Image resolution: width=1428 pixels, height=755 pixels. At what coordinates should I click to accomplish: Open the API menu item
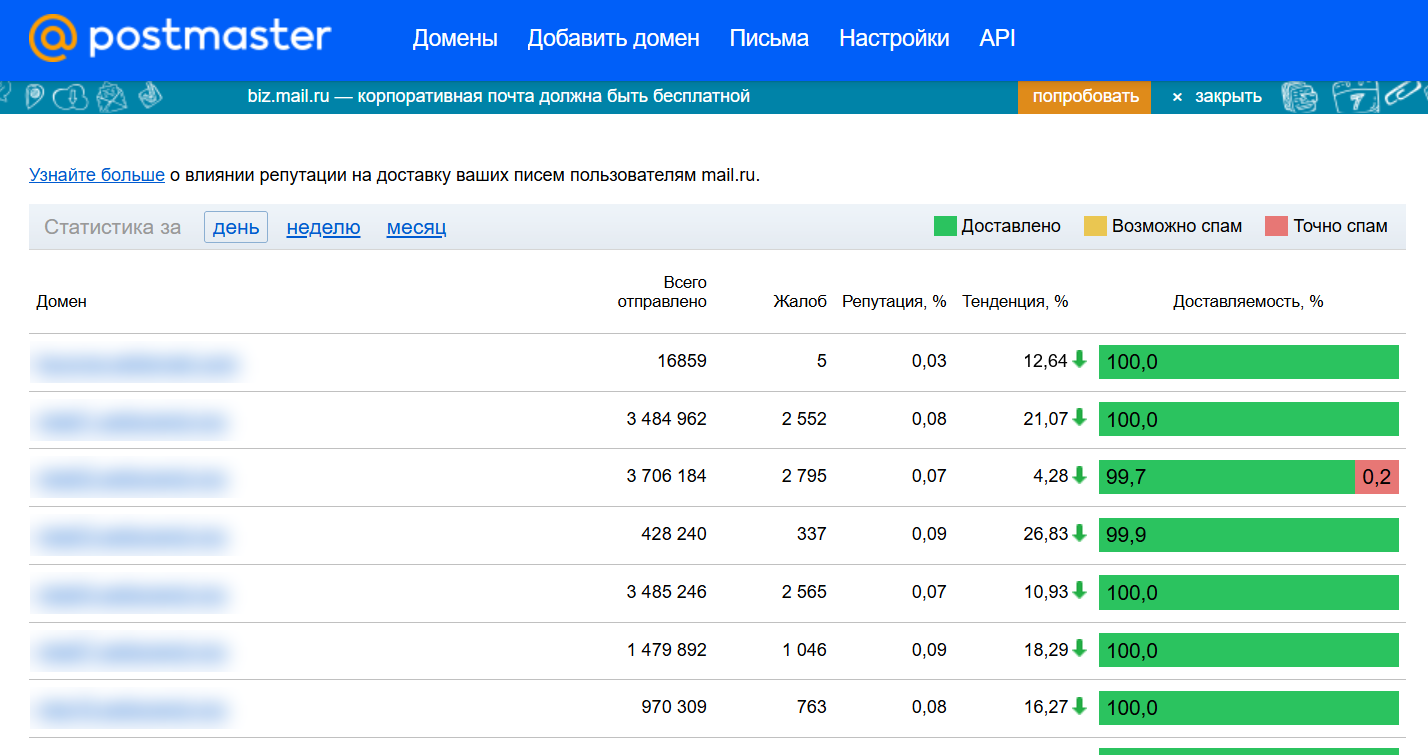pyautogui.click(x=998, y=39)
